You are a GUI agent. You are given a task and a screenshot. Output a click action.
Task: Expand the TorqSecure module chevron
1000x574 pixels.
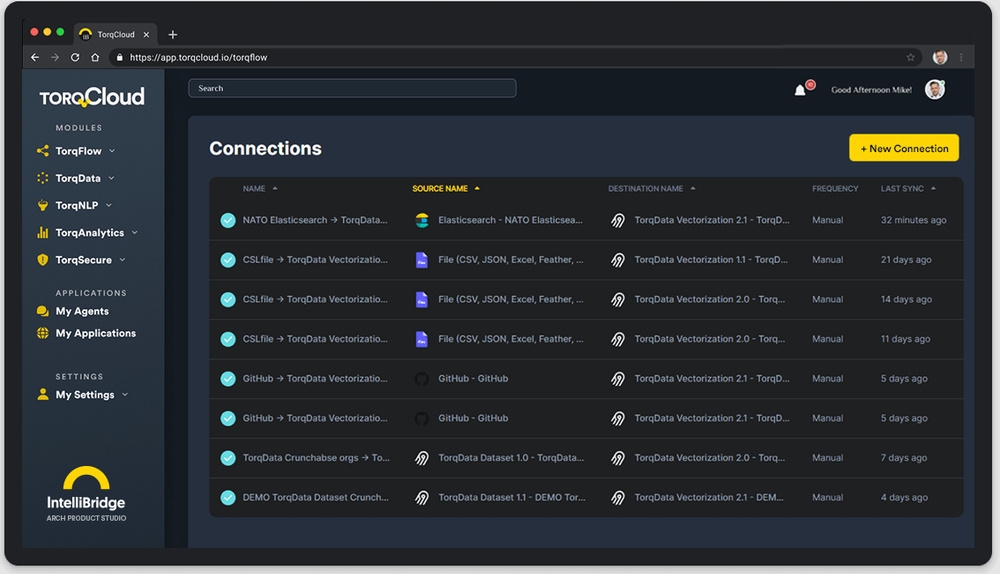point(122,260)
